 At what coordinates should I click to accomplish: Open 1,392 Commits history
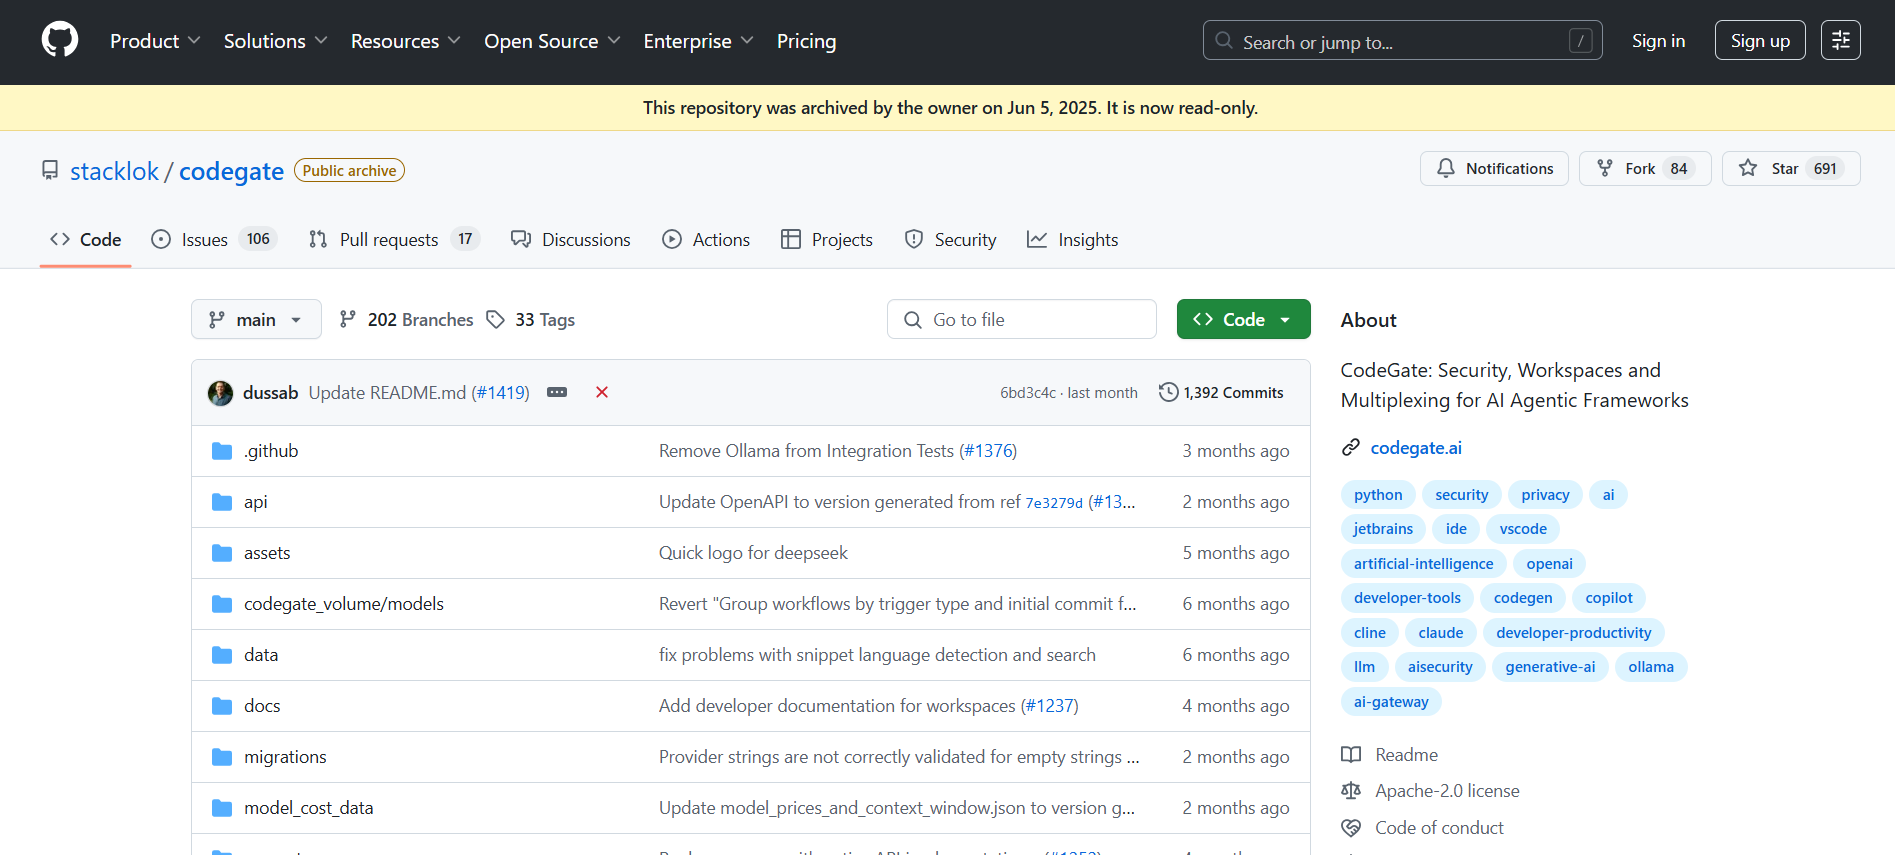pos(1221,392)
